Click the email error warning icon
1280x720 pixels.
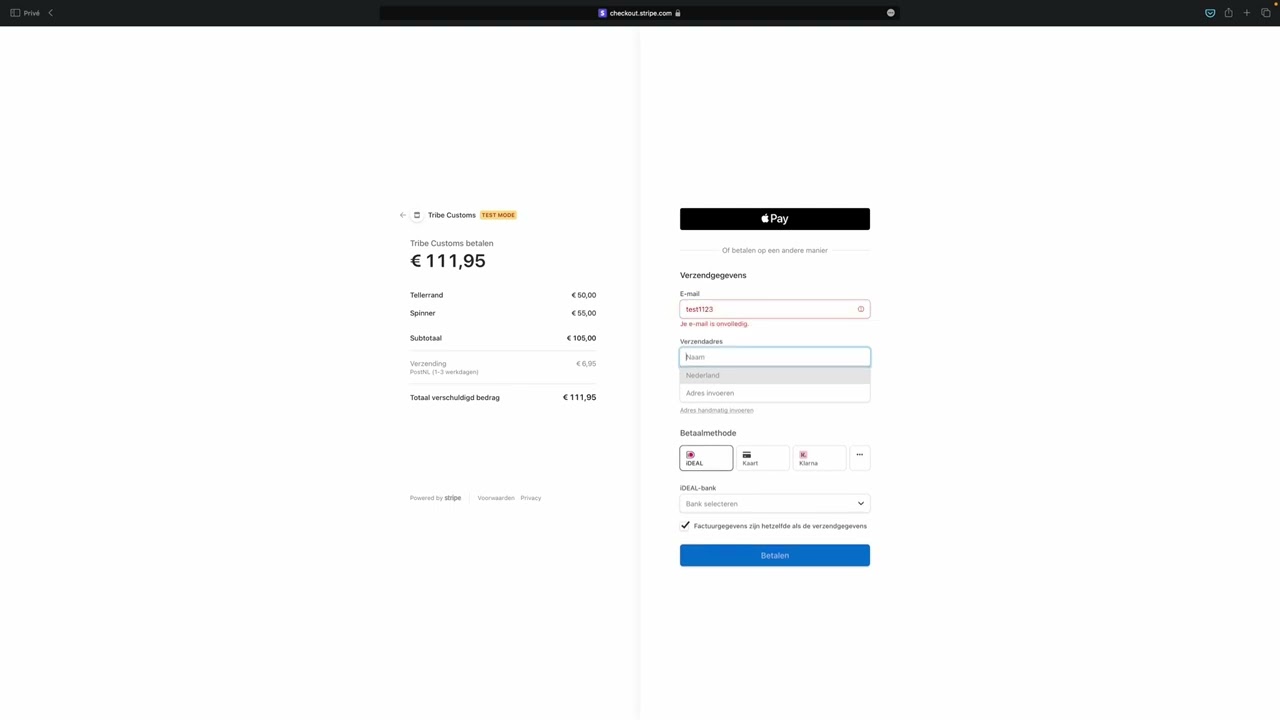coord(860,309)
